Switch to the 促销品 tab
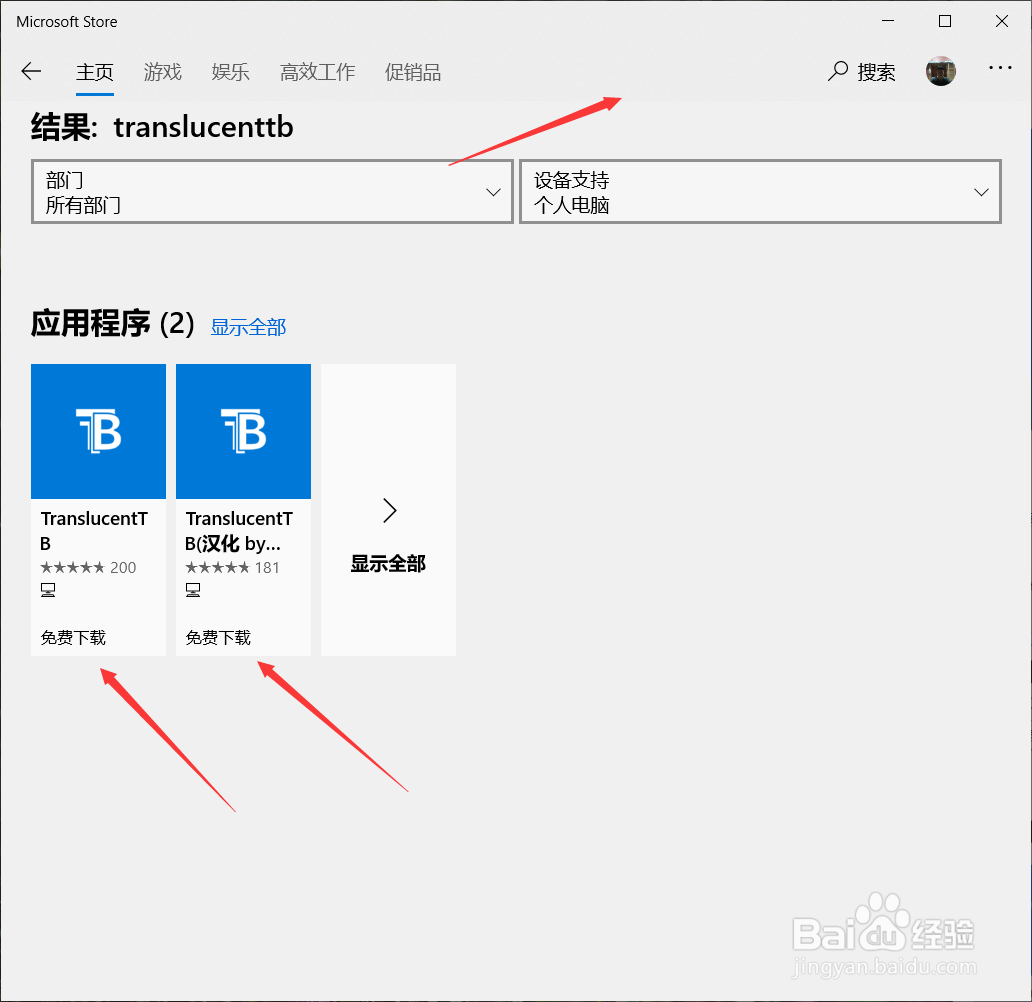Viewport: 1032px width, 1002px height. 413,72
